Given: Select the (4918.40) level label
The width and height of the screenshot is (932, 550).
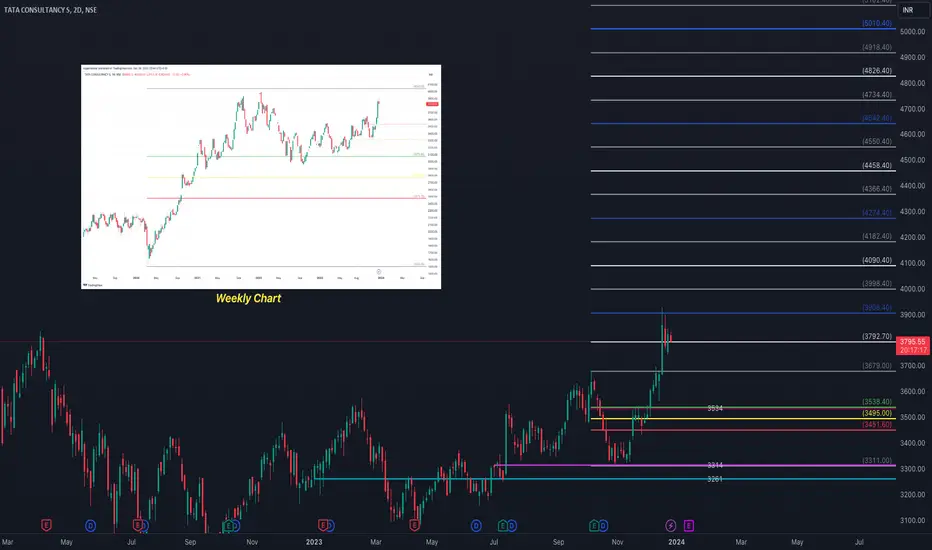Looking at the screenshot, I should pos(877,48).
